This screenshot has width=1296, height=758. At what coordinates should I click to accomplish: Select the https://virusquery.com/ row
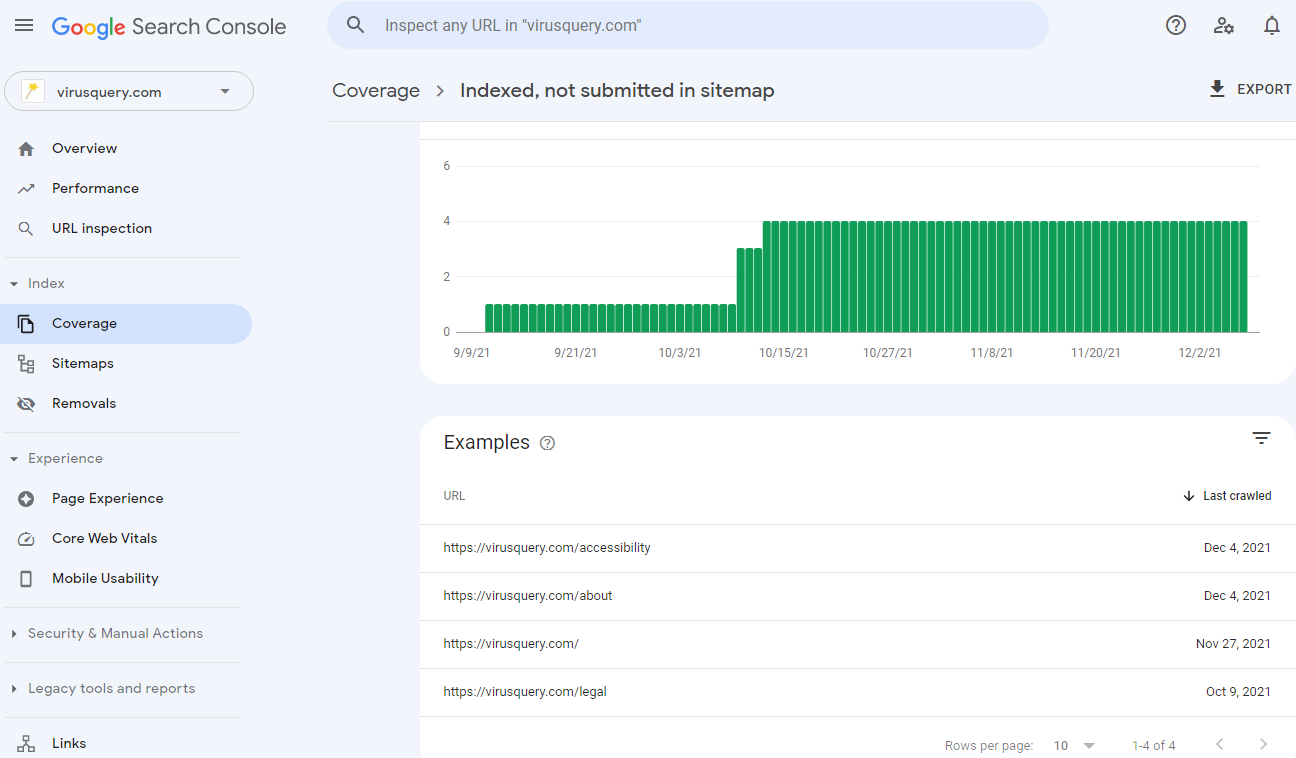[x=857, y=644]
